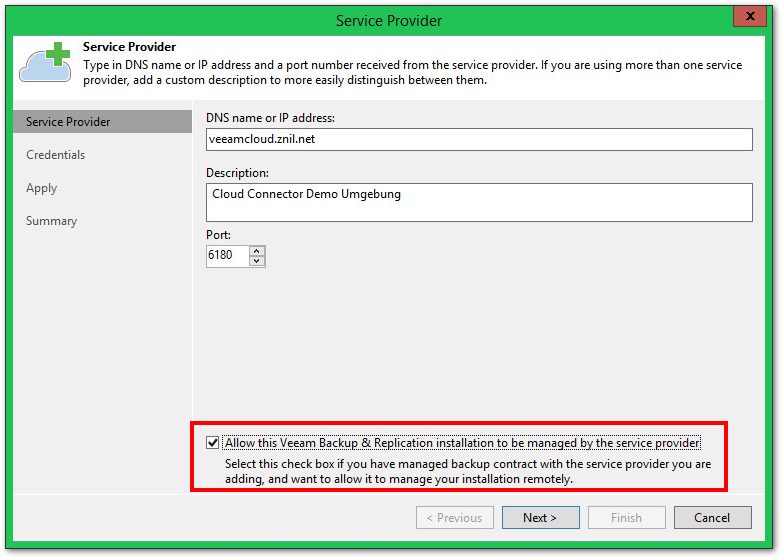Uncheck the managed by service provider checkbox

pyautogui.click(x=213, y=443)
